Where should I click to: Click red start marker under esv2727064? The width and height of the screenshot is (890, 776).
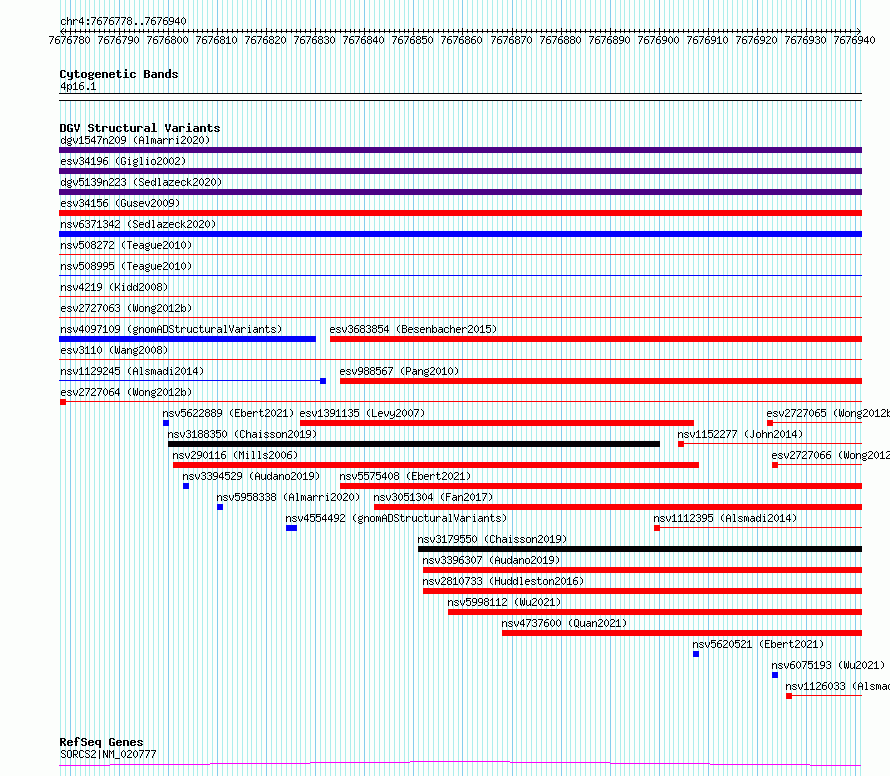pyautogui.click(x=63, y=402)
